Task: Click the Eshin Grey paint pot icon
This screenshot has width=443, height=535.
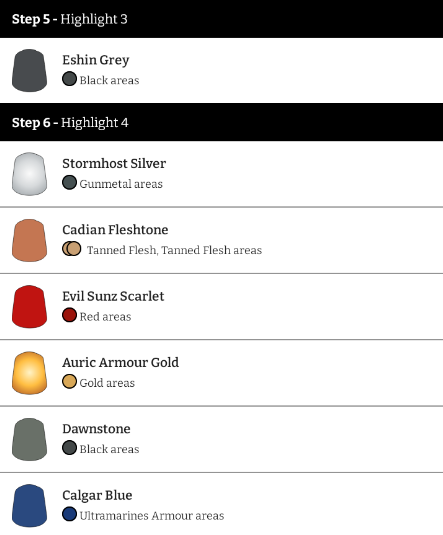Action: [x=29, y=70]
